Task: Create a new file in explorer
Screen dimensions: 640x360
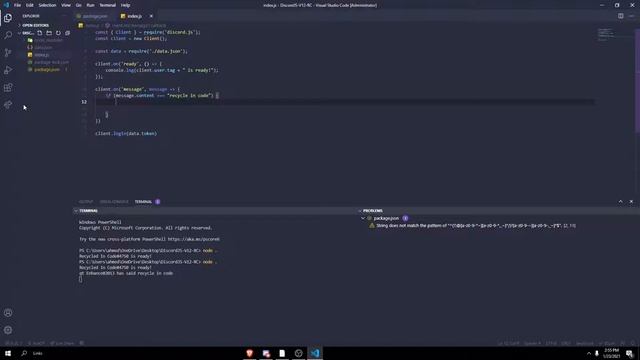Action: pos(40,33)
